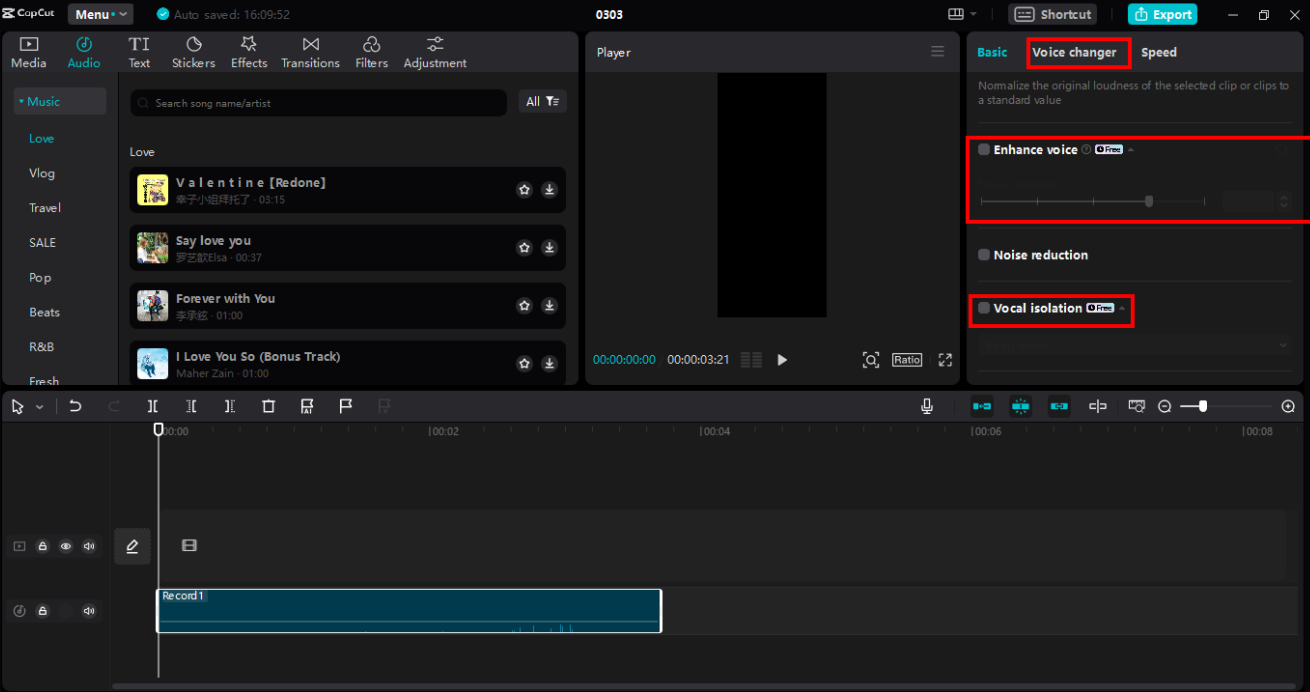Delete the selected clip
The image size is (1310, 692).
268,406
